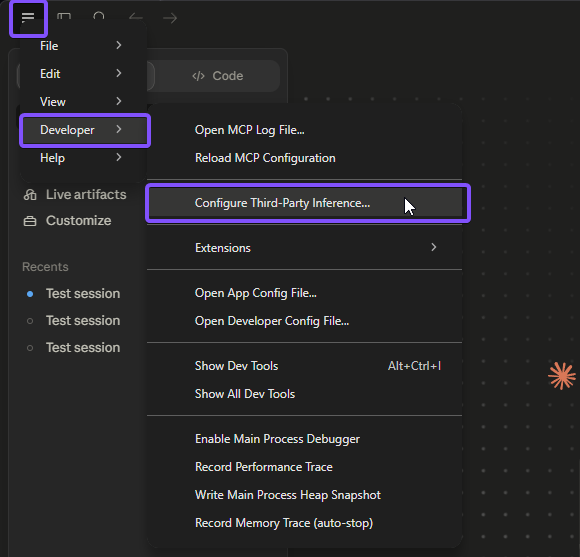
Task: Click the chevron next to View
Action: (119, 101)
